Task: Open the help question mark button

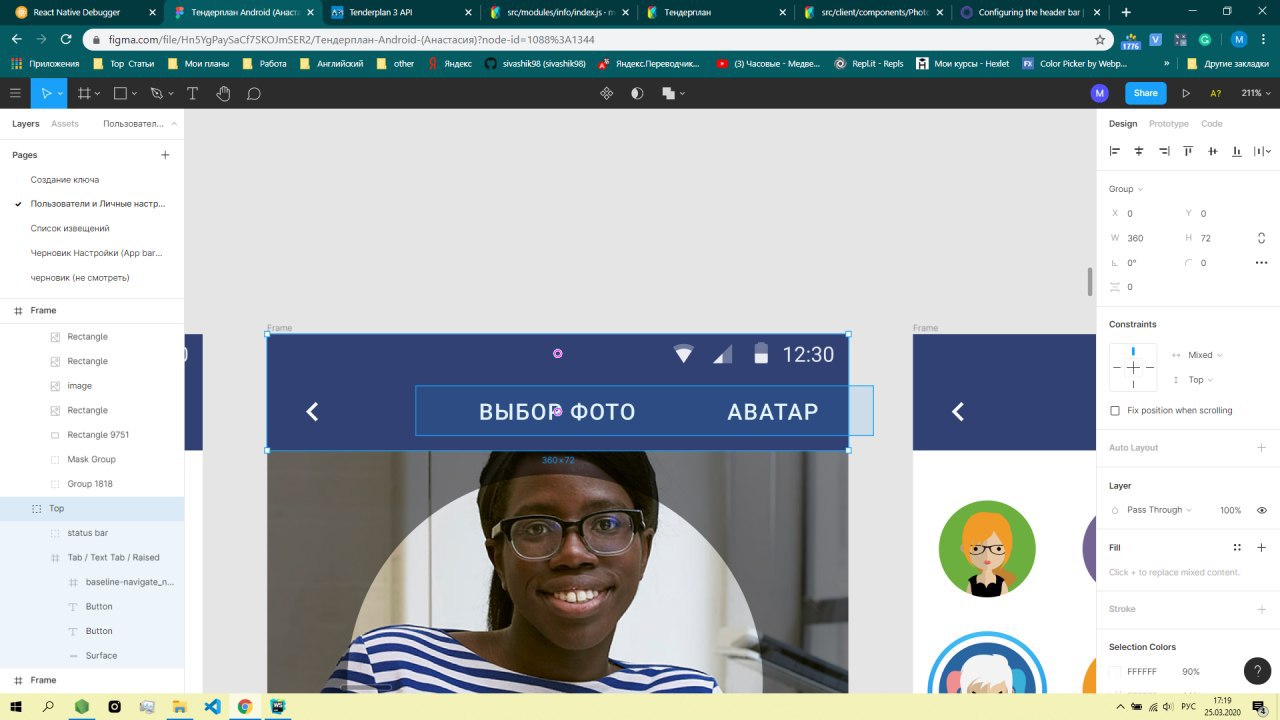Action: pyautogui.click(x=1257, y=671)
